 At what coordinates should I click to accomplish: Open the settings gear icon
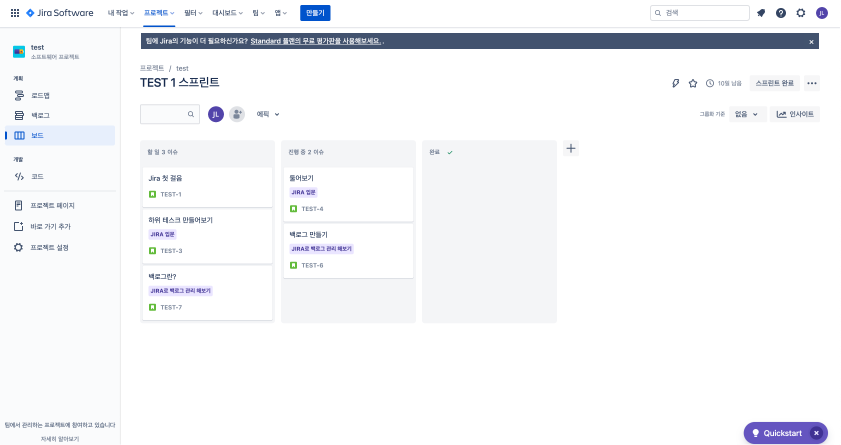[801, 13]
